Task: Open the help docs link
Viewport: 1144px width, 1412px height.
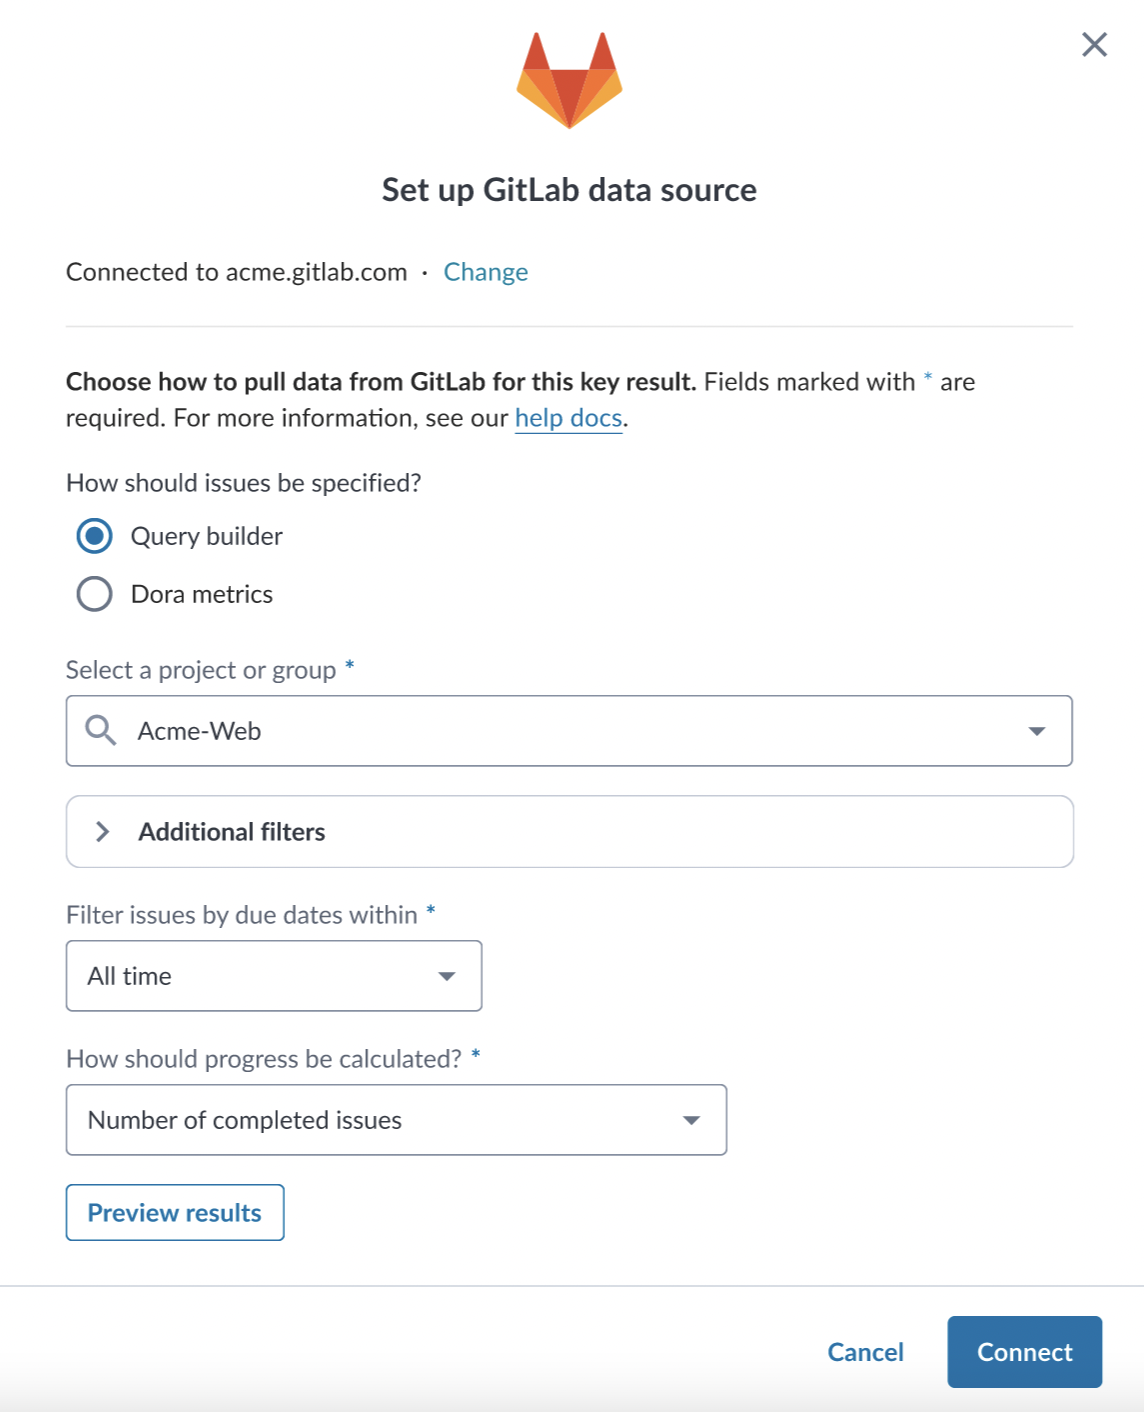Action: tap(569, 418)
